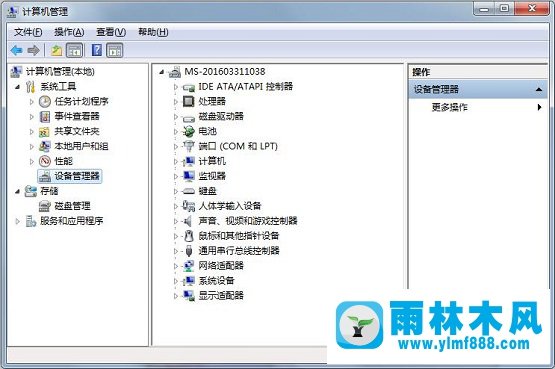Image resolution: width=555 pixels, height=369 pixels.
Task: Expand the 本地用户和组 node arrow
Action: [32, 146]
